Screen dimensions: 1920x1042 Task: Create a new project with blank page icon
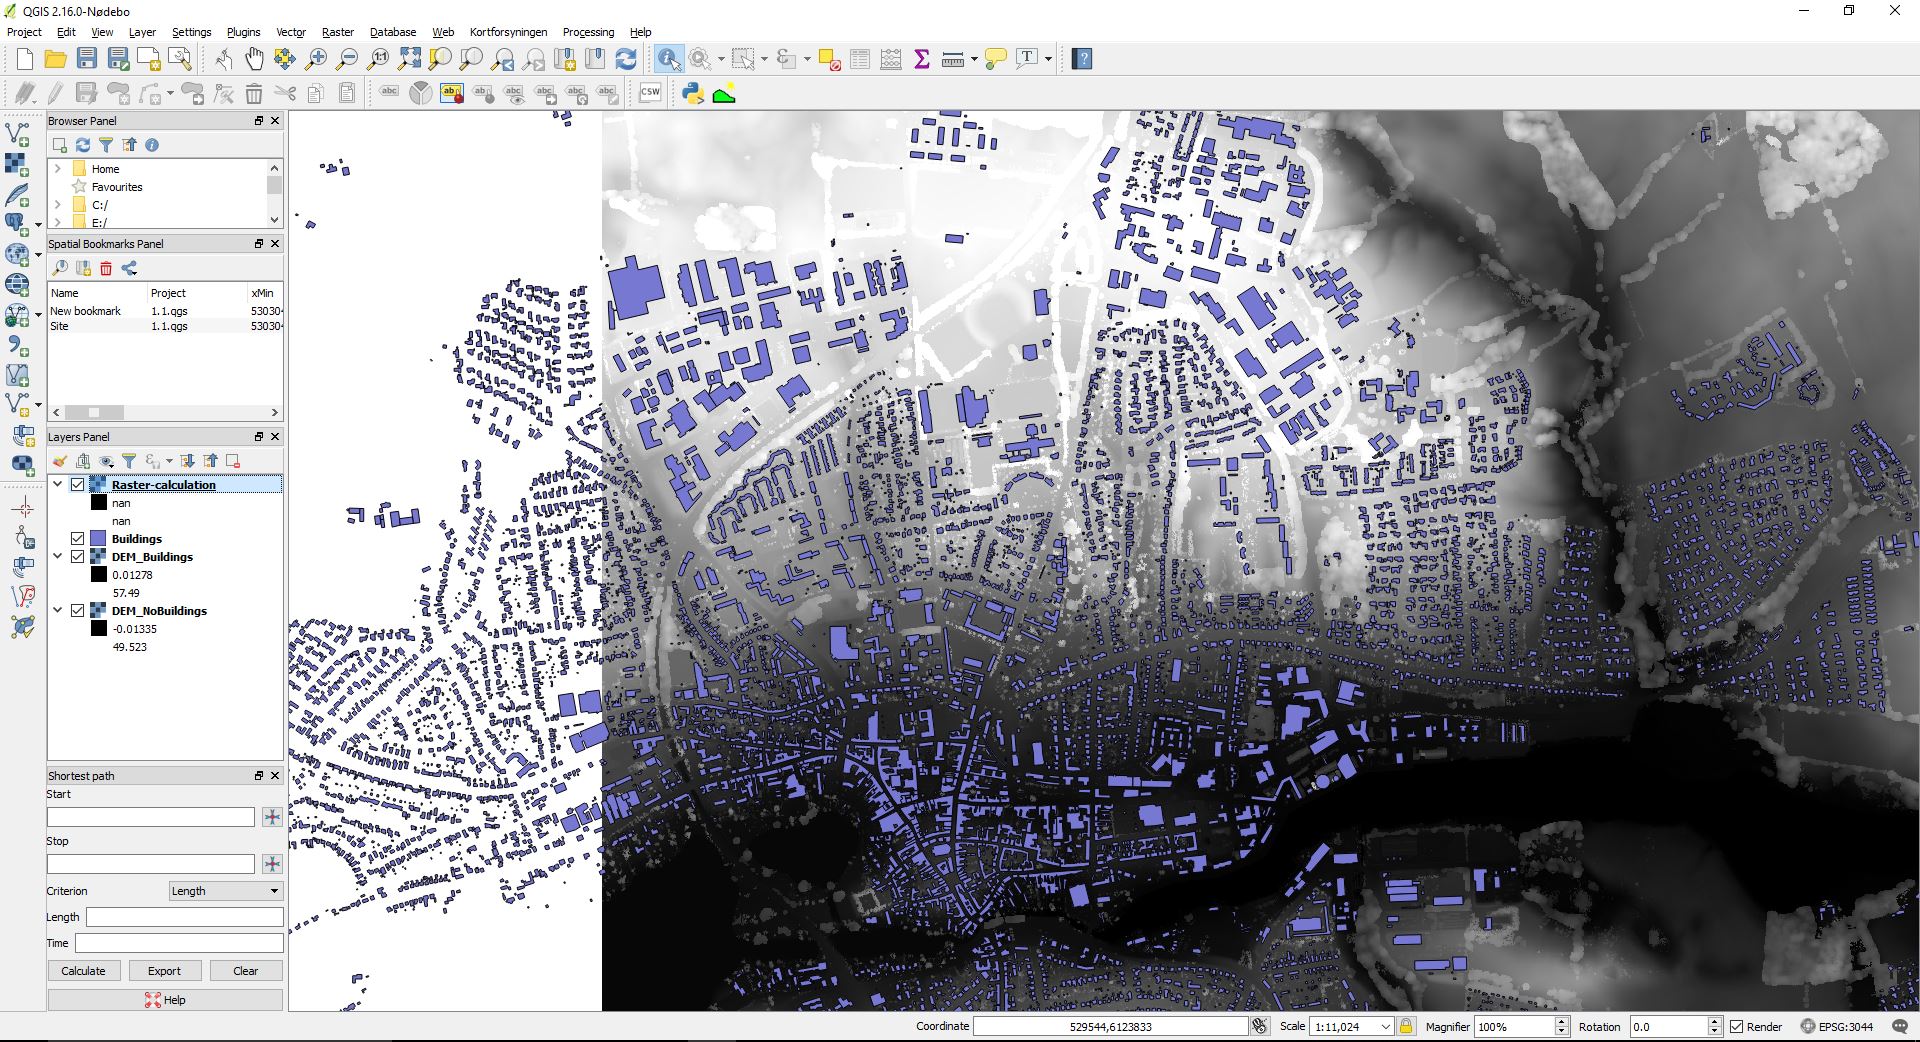coord(25,59)
